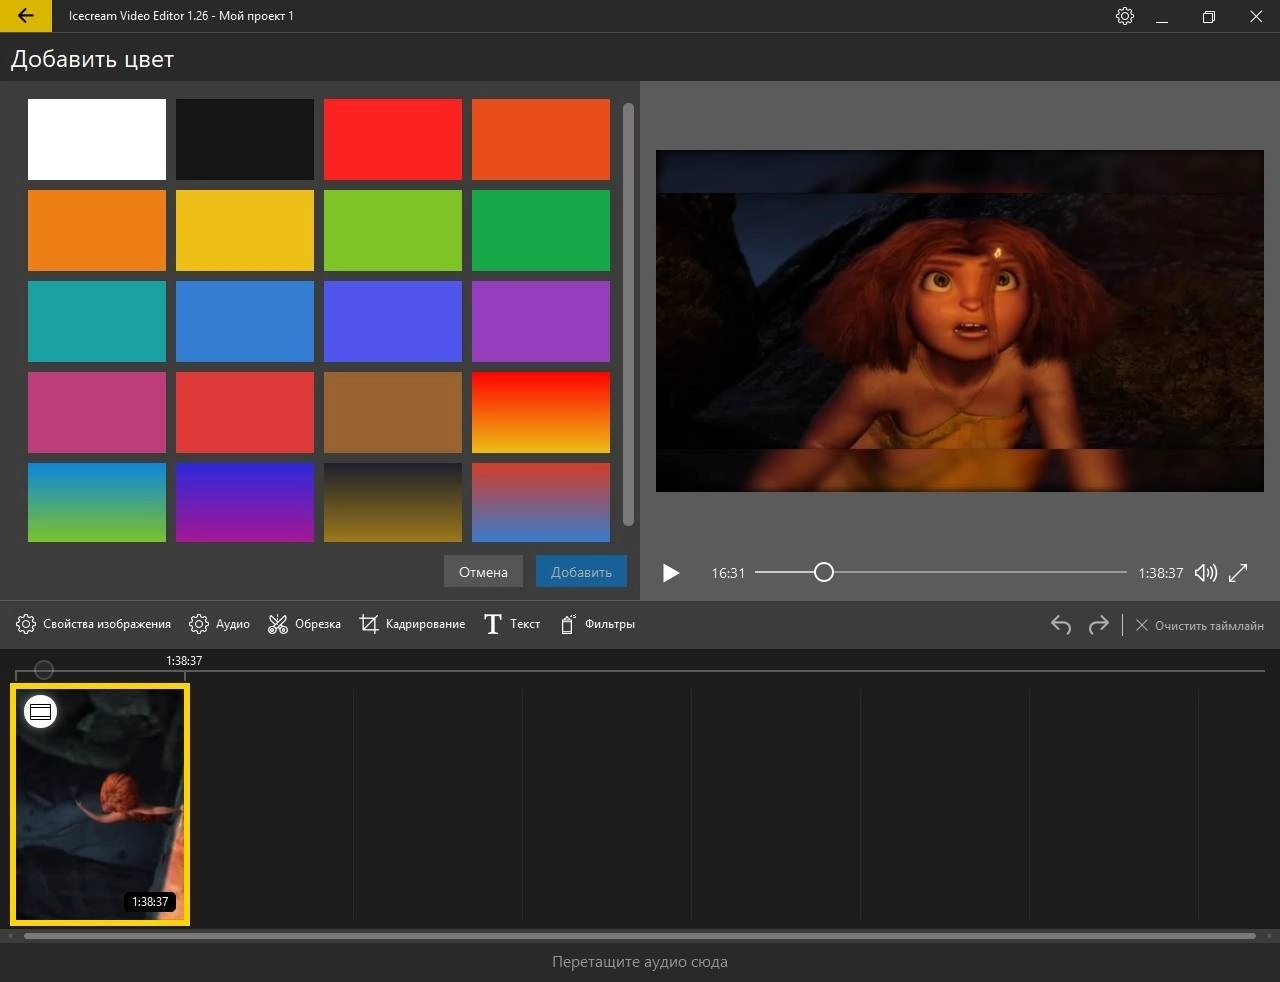
Task: Select the yellow color swatch
Action: coord(245,230)
